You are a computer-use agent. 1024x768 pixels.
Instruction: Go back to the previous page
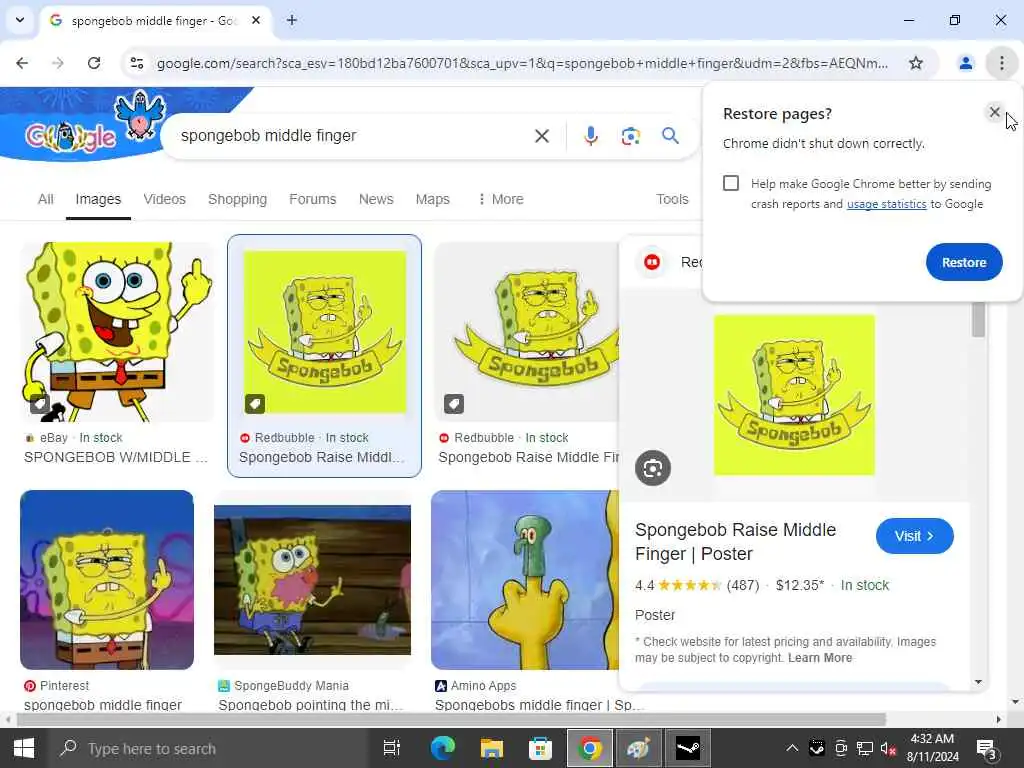pos(22,63)
